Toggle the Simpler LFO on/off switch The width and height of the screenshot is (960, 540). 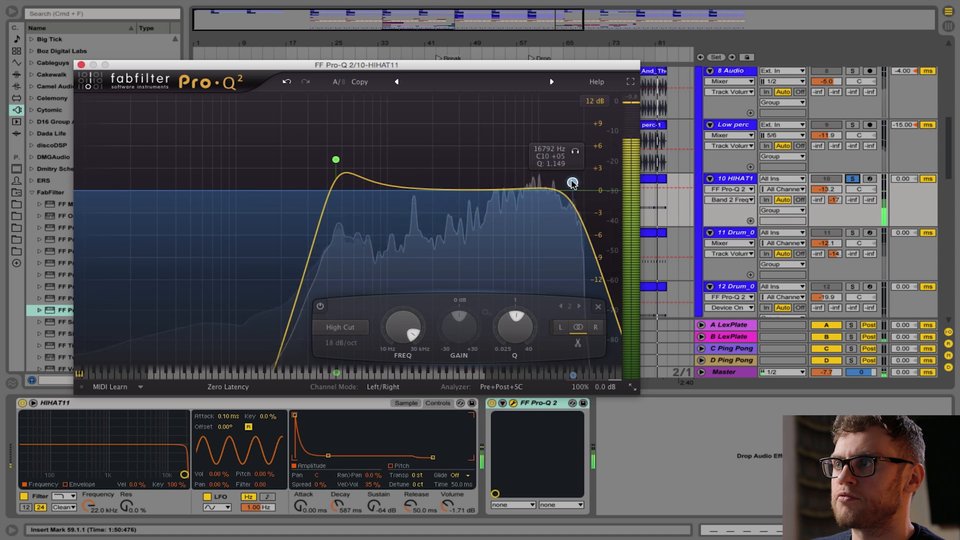pos(207,497)
